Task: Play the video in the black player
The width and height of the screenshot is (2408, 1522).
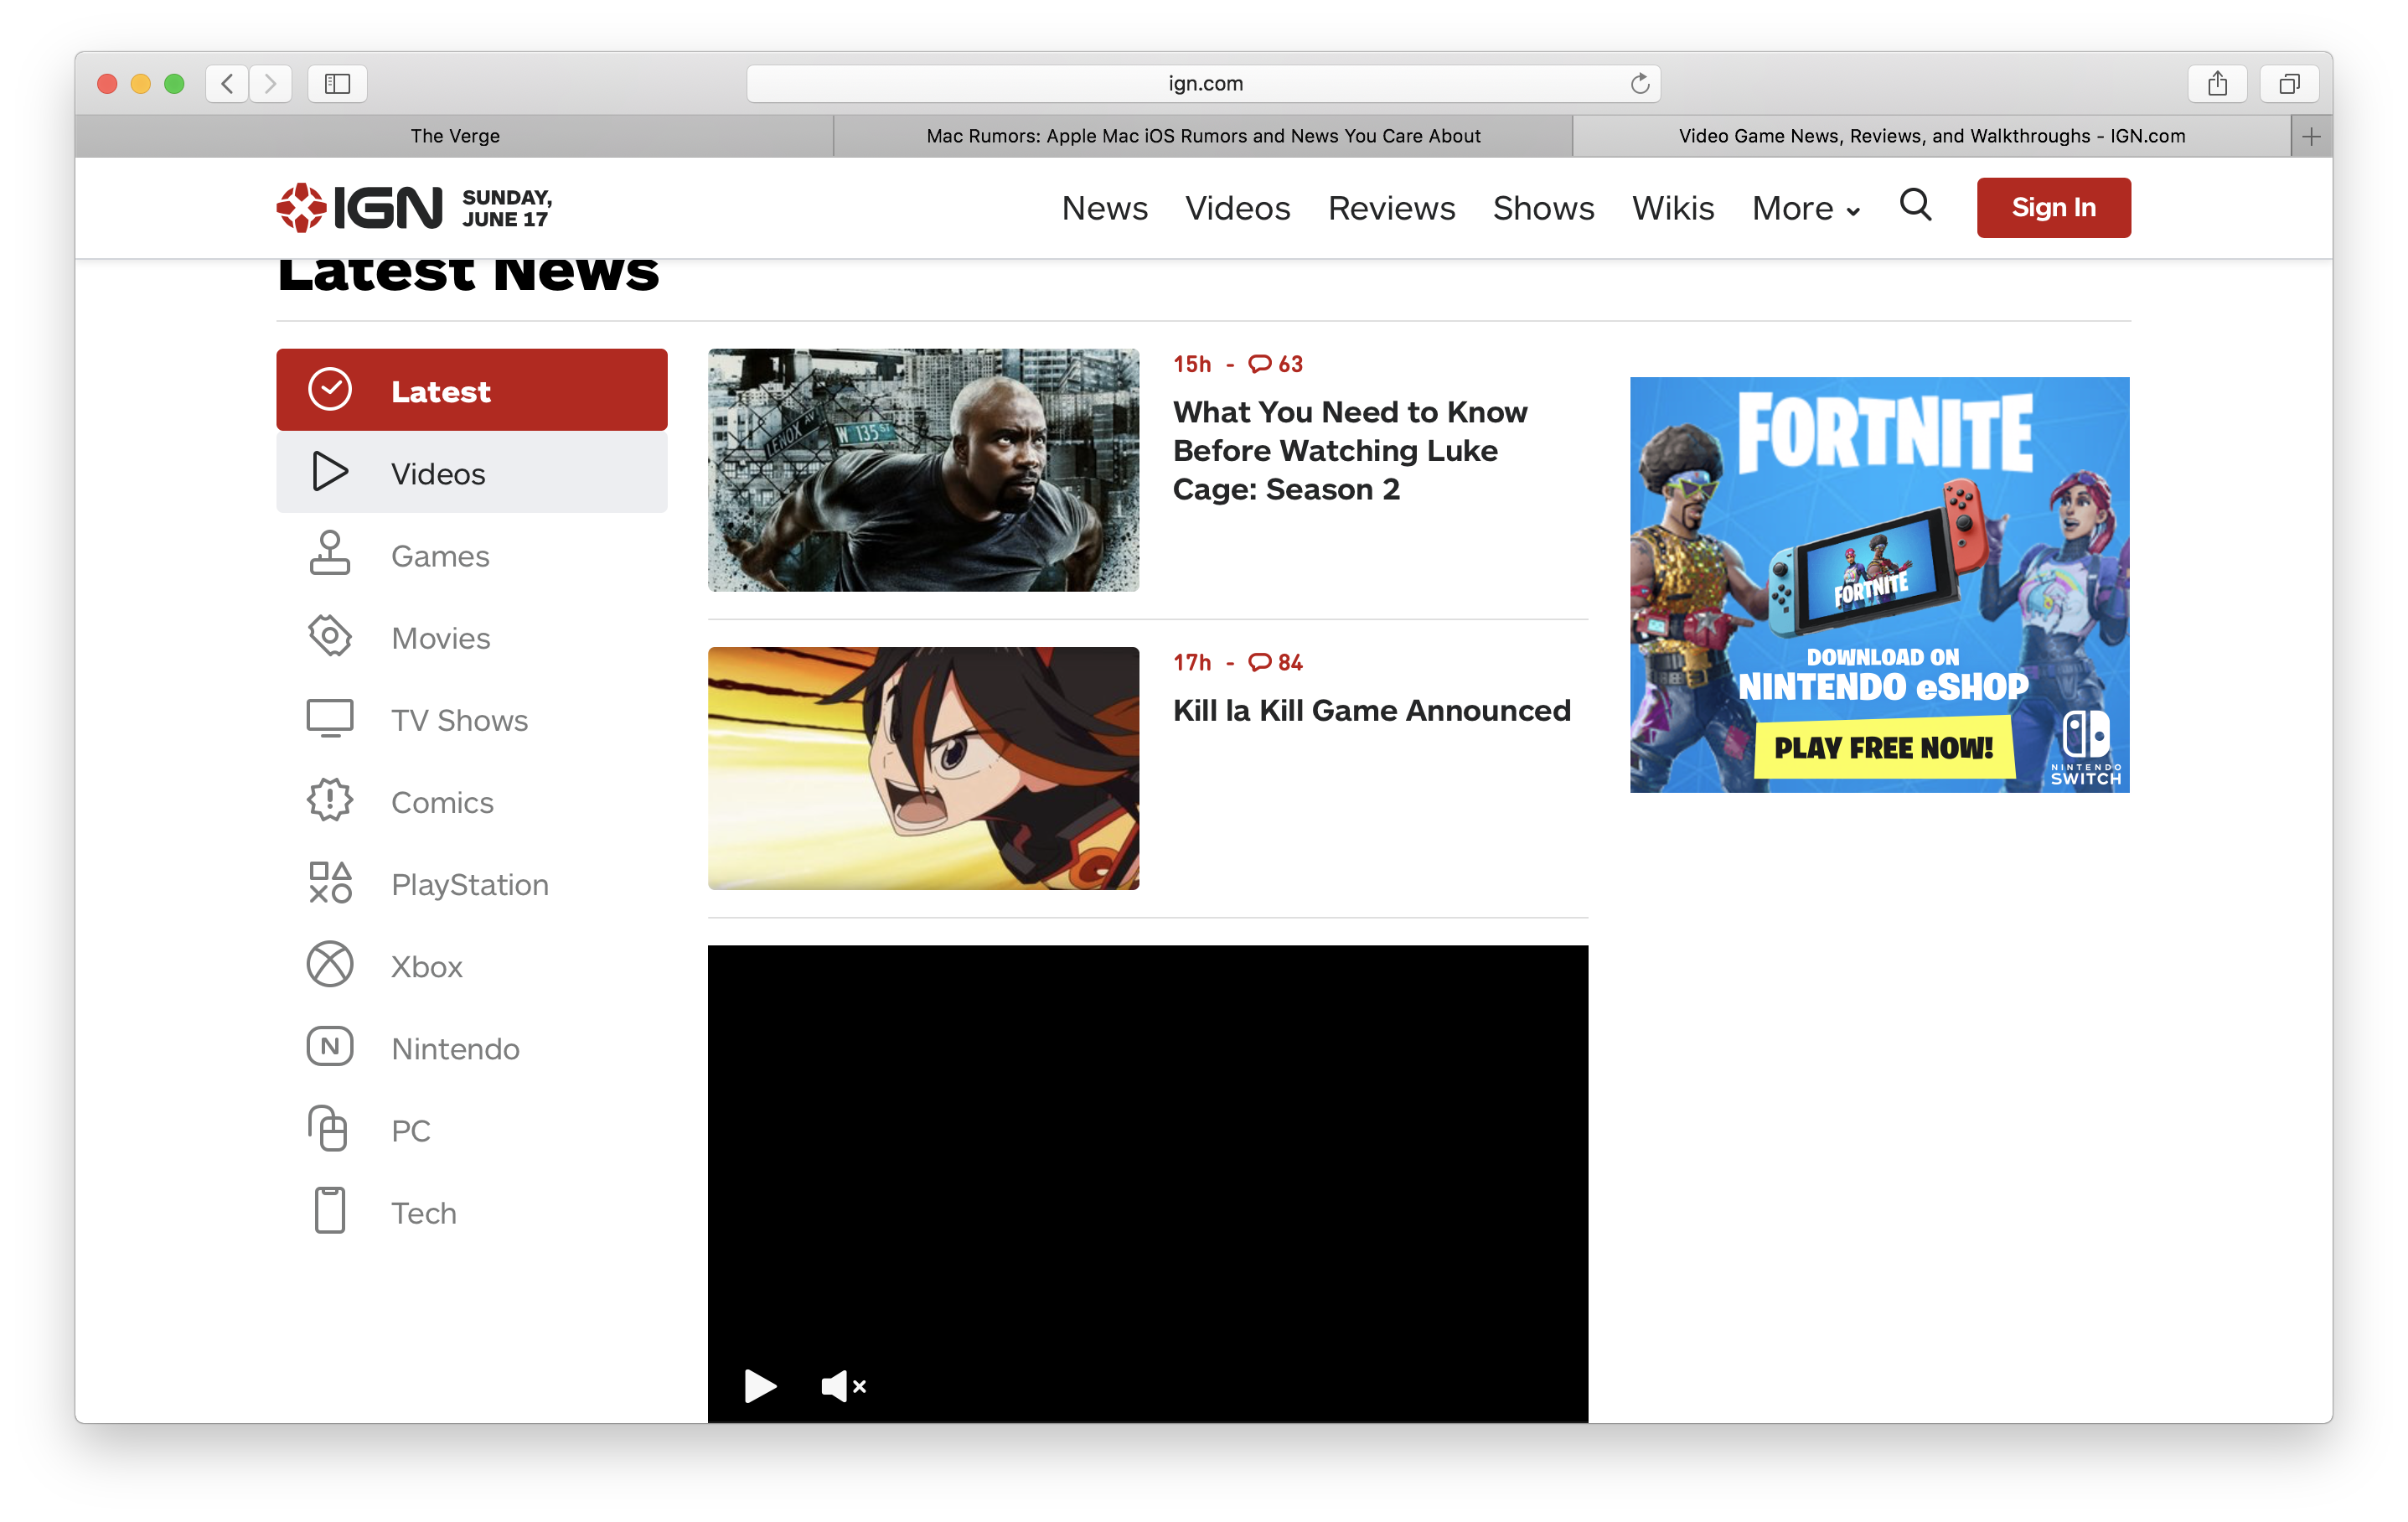Action: [760, 1386]
